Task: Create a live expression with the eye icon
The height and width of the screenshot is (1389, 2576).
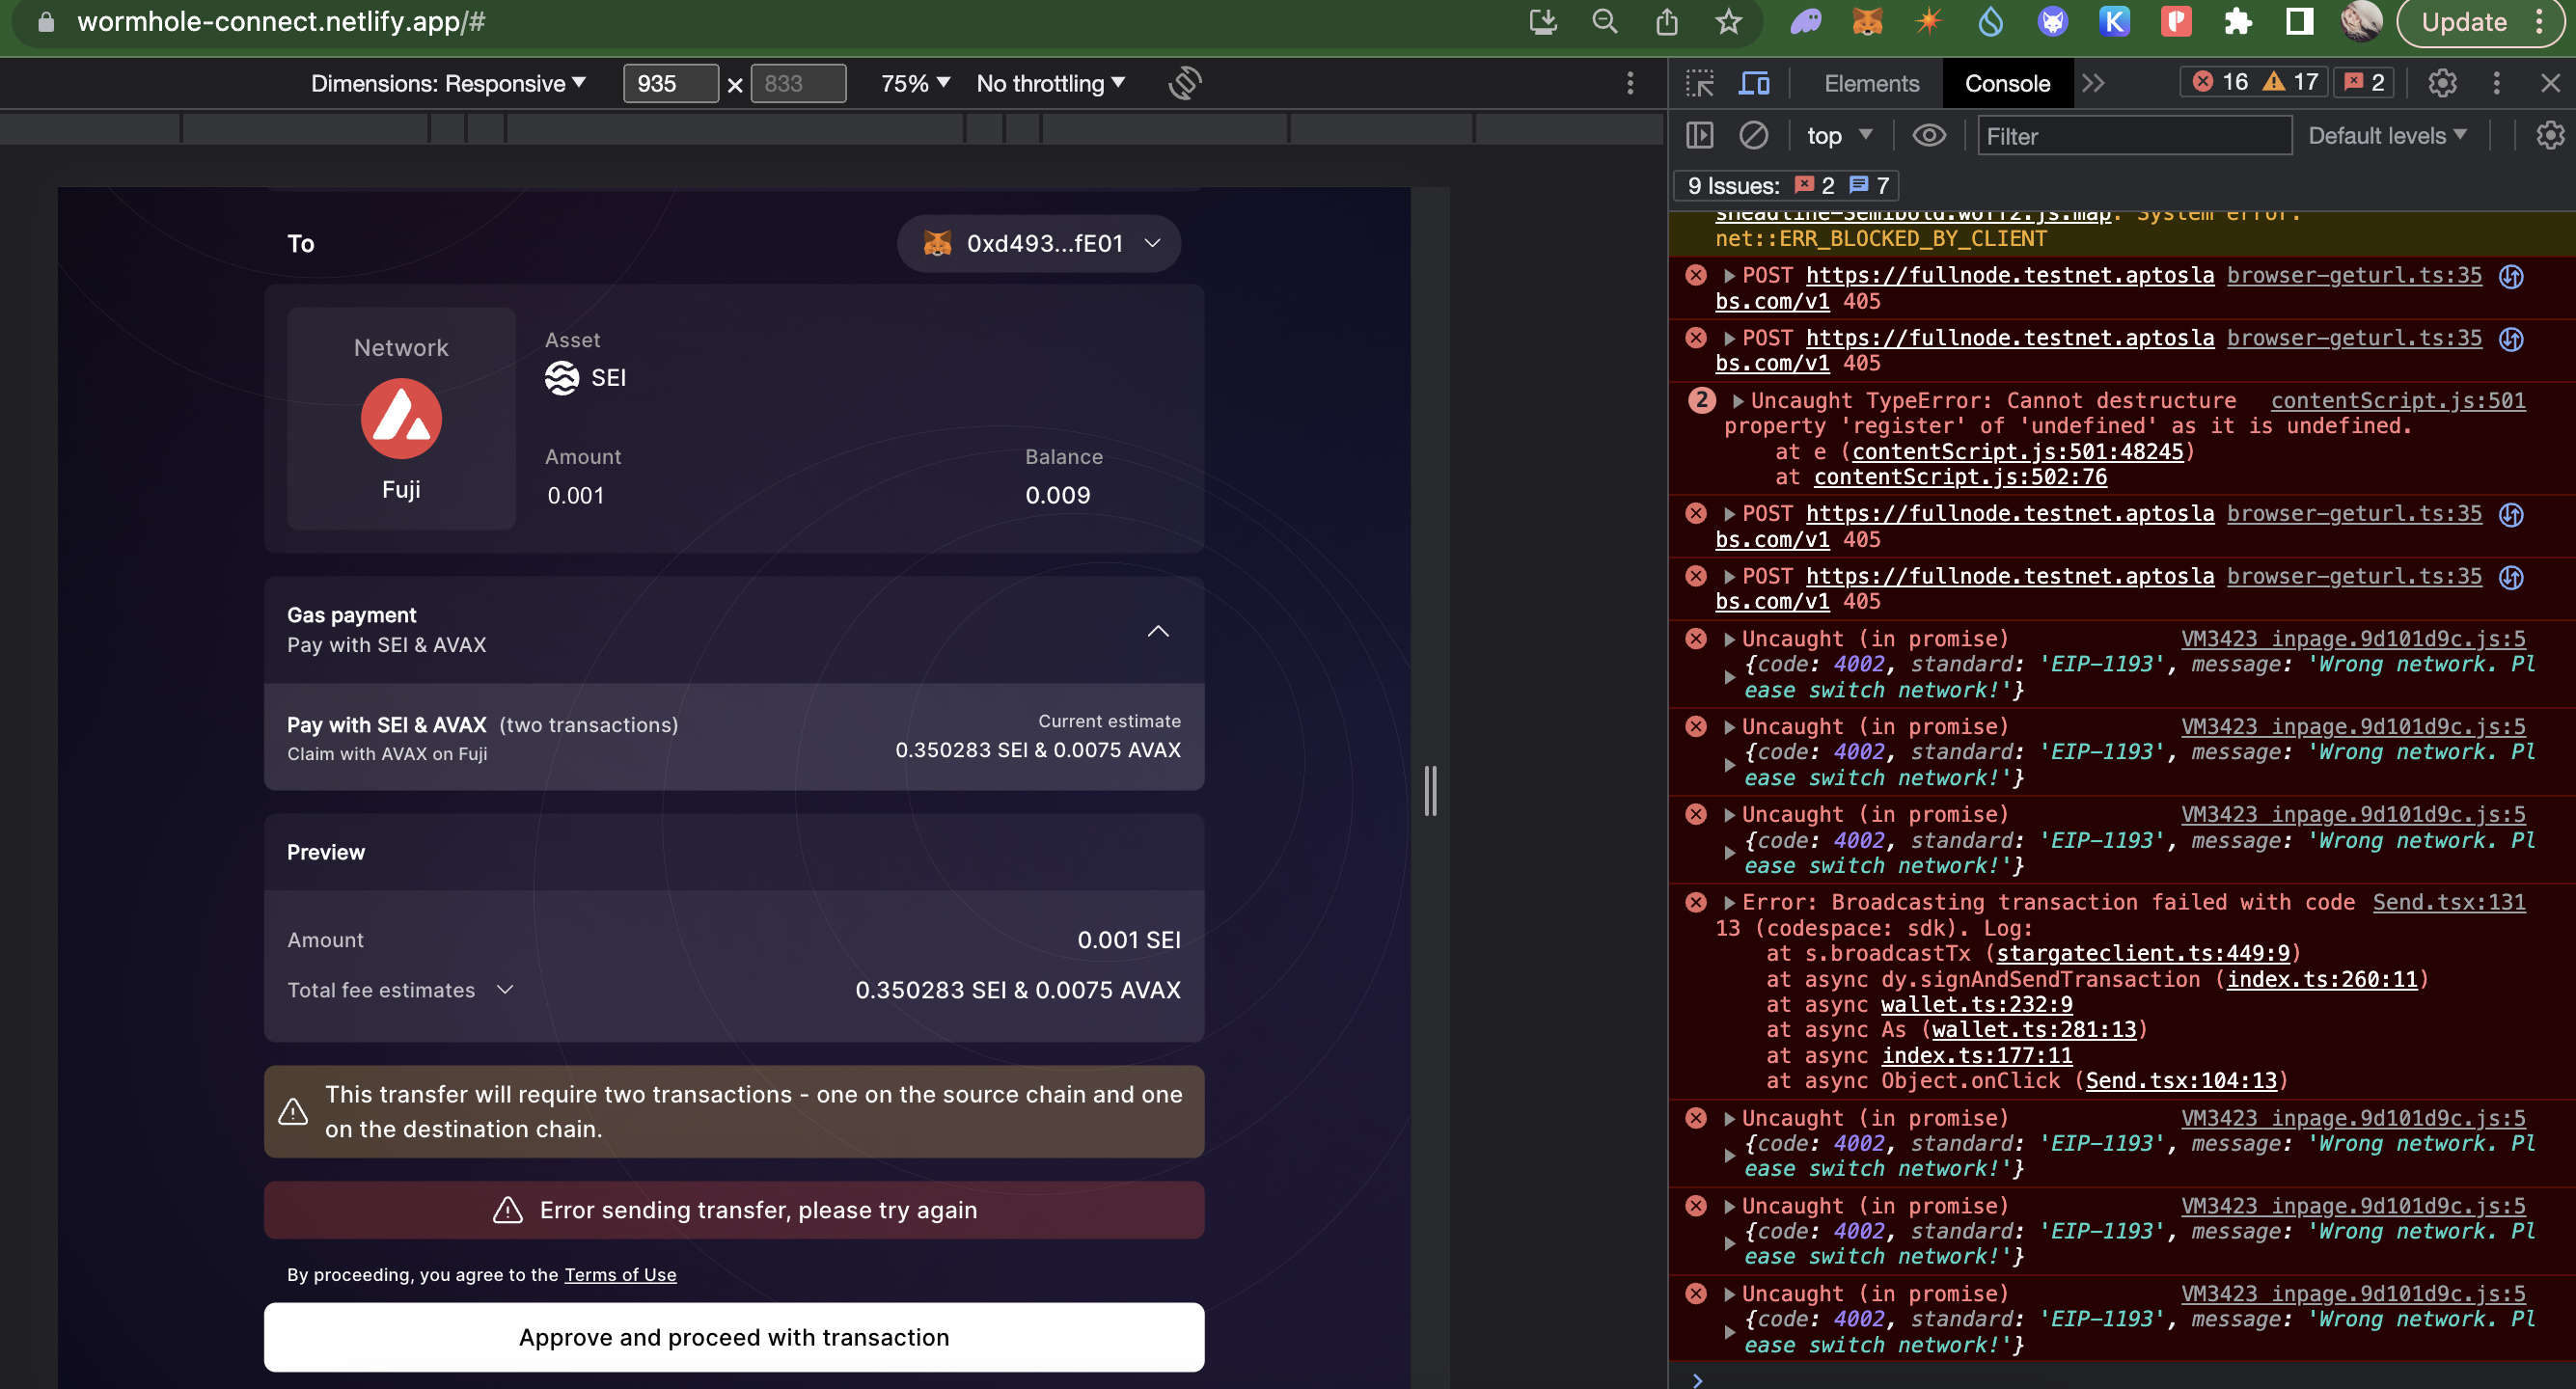Action: pyautogui.click(x=1929, y=135)
